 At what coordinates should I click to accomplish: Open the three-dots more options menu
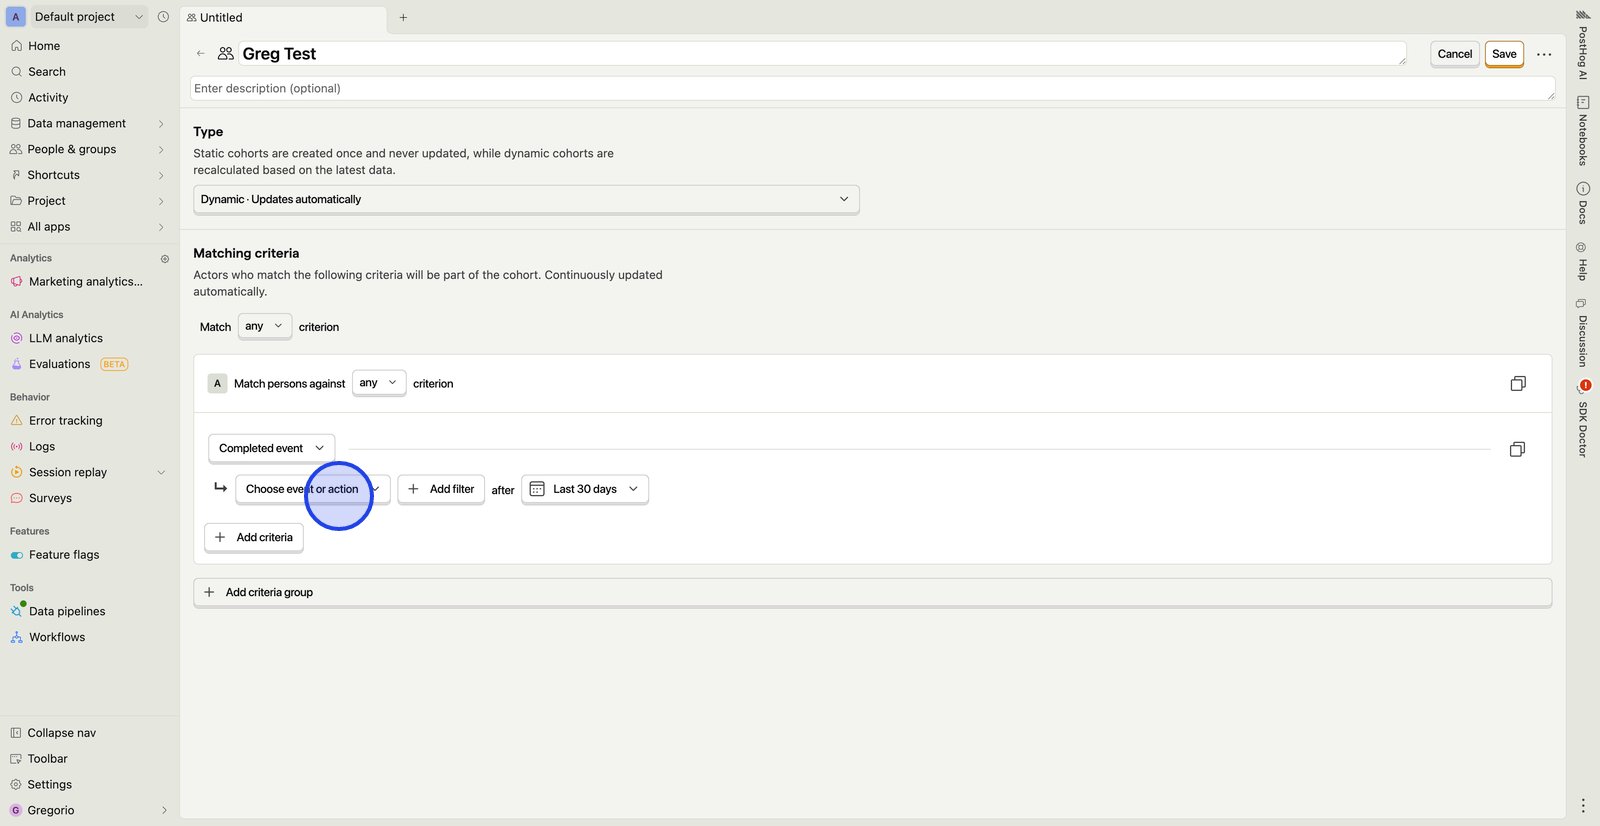[1544, 54]
